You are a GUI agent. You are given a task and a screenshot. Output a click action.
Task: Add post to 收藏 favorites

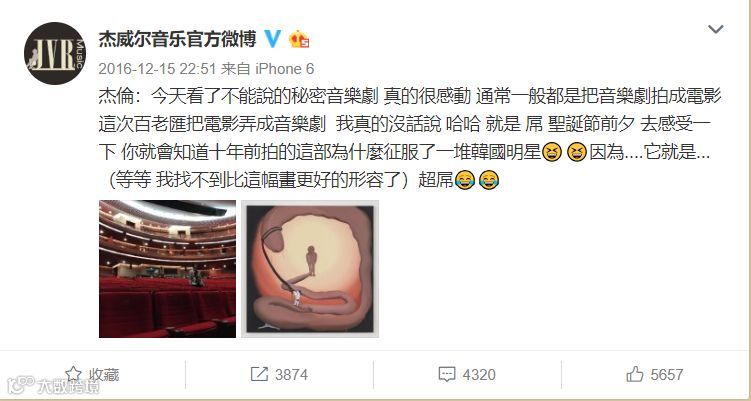pos(92,374)
